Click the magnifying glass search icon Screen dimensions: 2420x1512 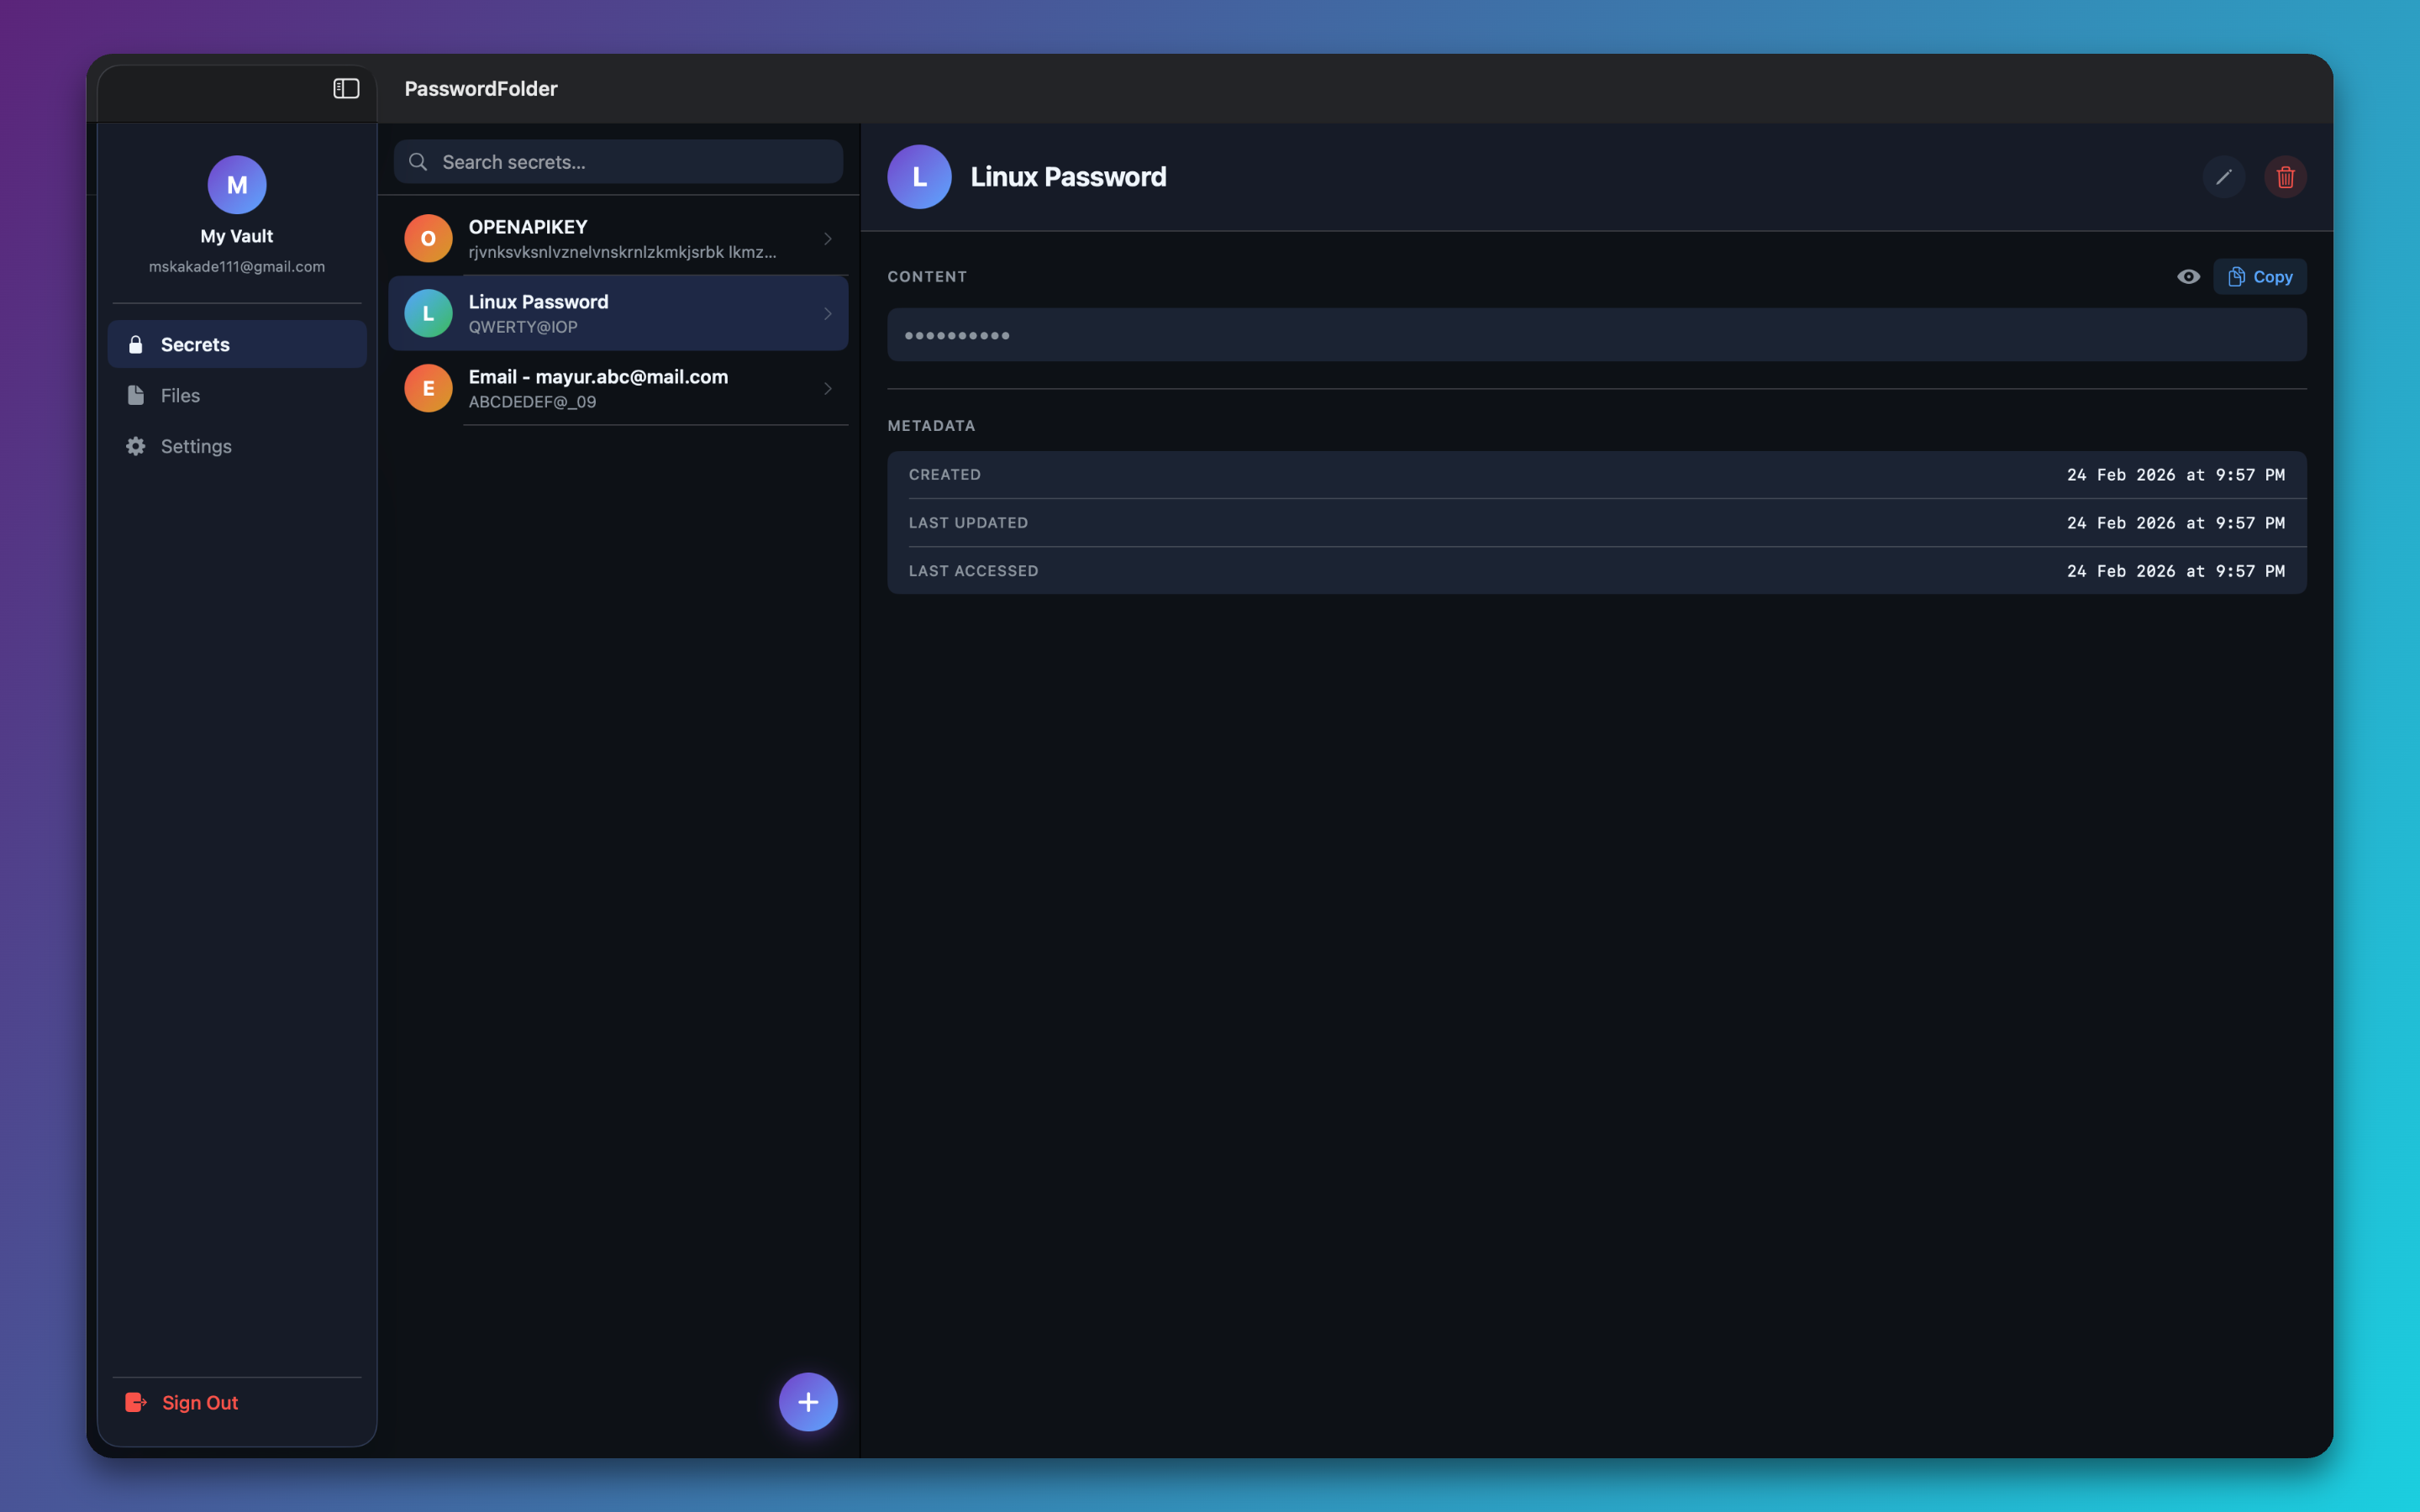(x=419, y=161)
